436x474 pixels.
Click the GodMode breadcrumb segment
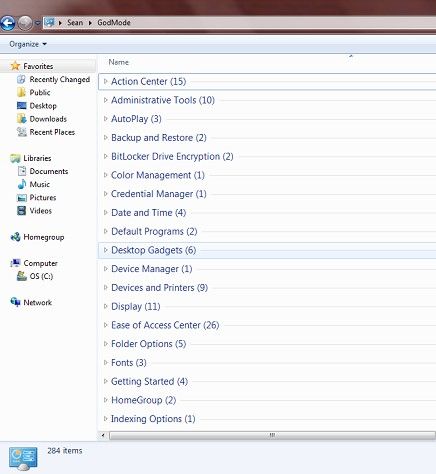tap(114, 23)
